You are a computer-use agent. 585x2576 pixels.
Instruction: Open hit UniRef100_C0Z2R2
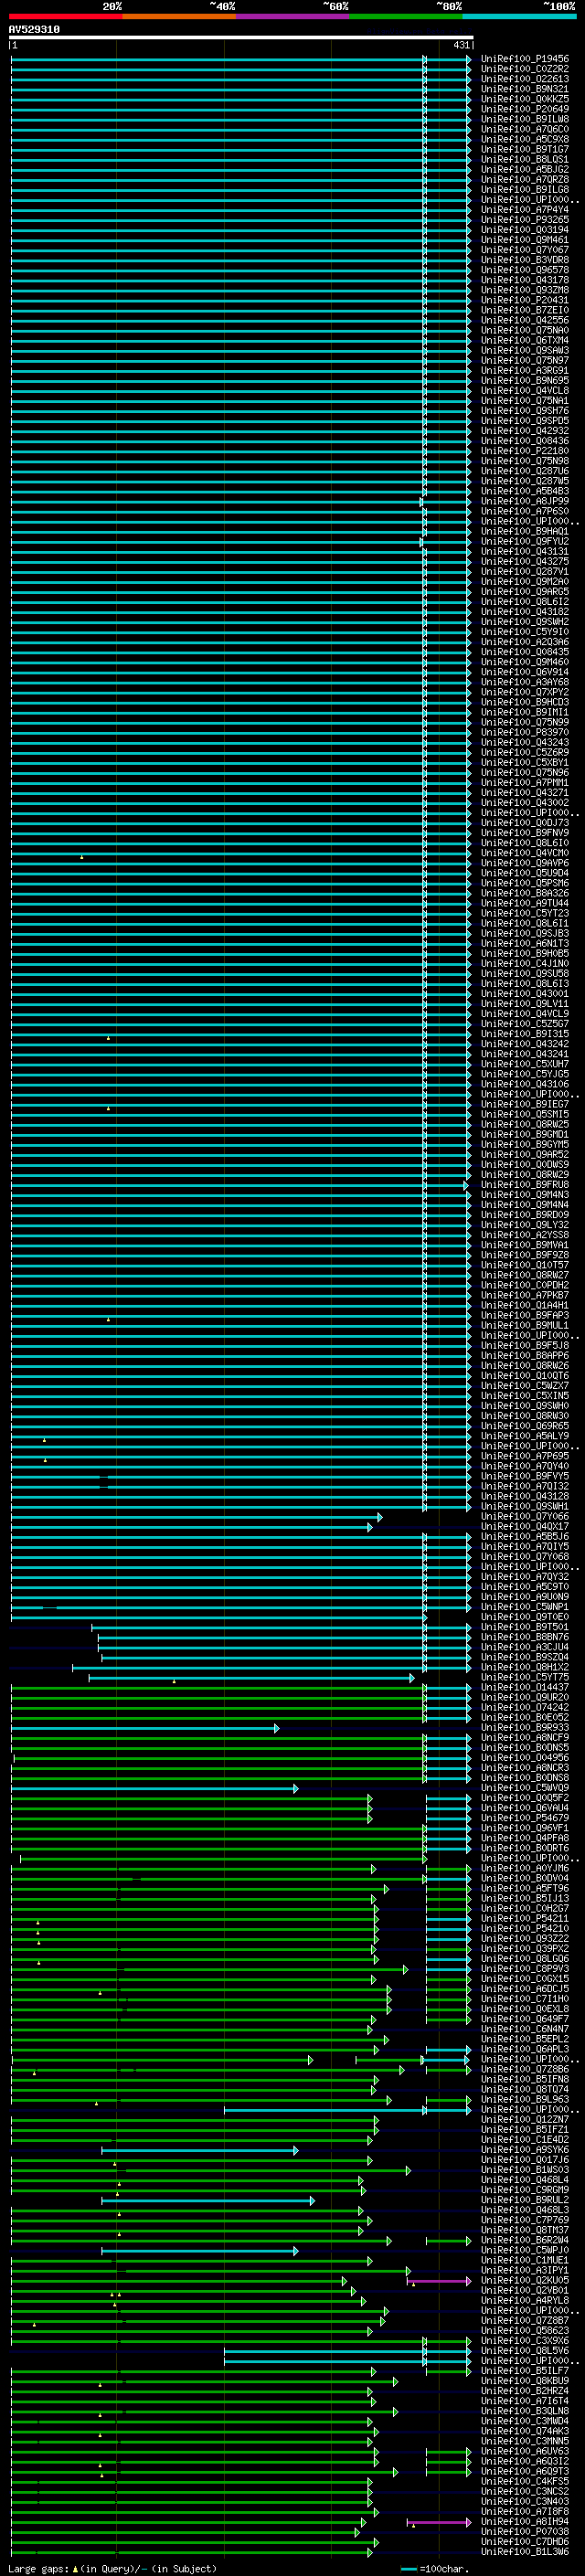(x=525, y=69)
